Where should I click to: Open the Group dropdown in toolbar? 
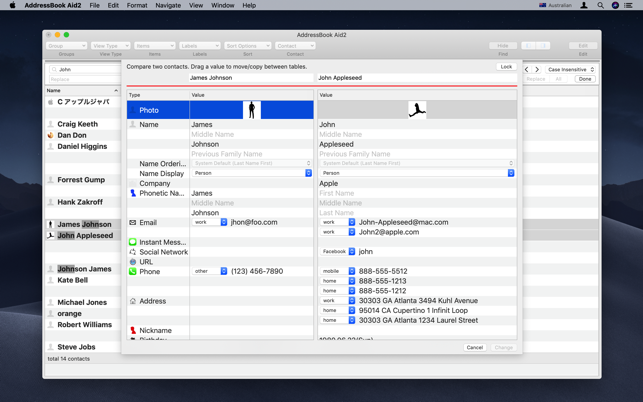66,46
